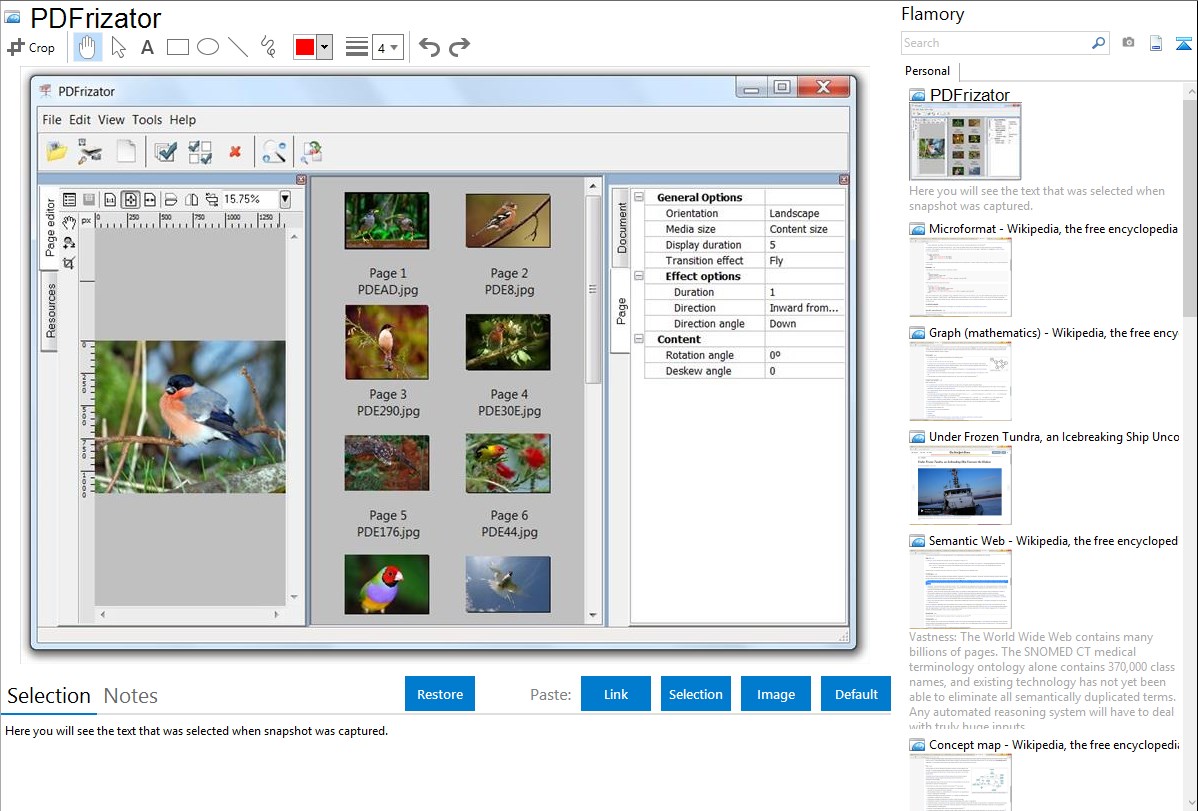This screenshot has height=811, width=1198.
Task: Click the list properties icon in page editor toolbar
Action: (x=70, y=200)
